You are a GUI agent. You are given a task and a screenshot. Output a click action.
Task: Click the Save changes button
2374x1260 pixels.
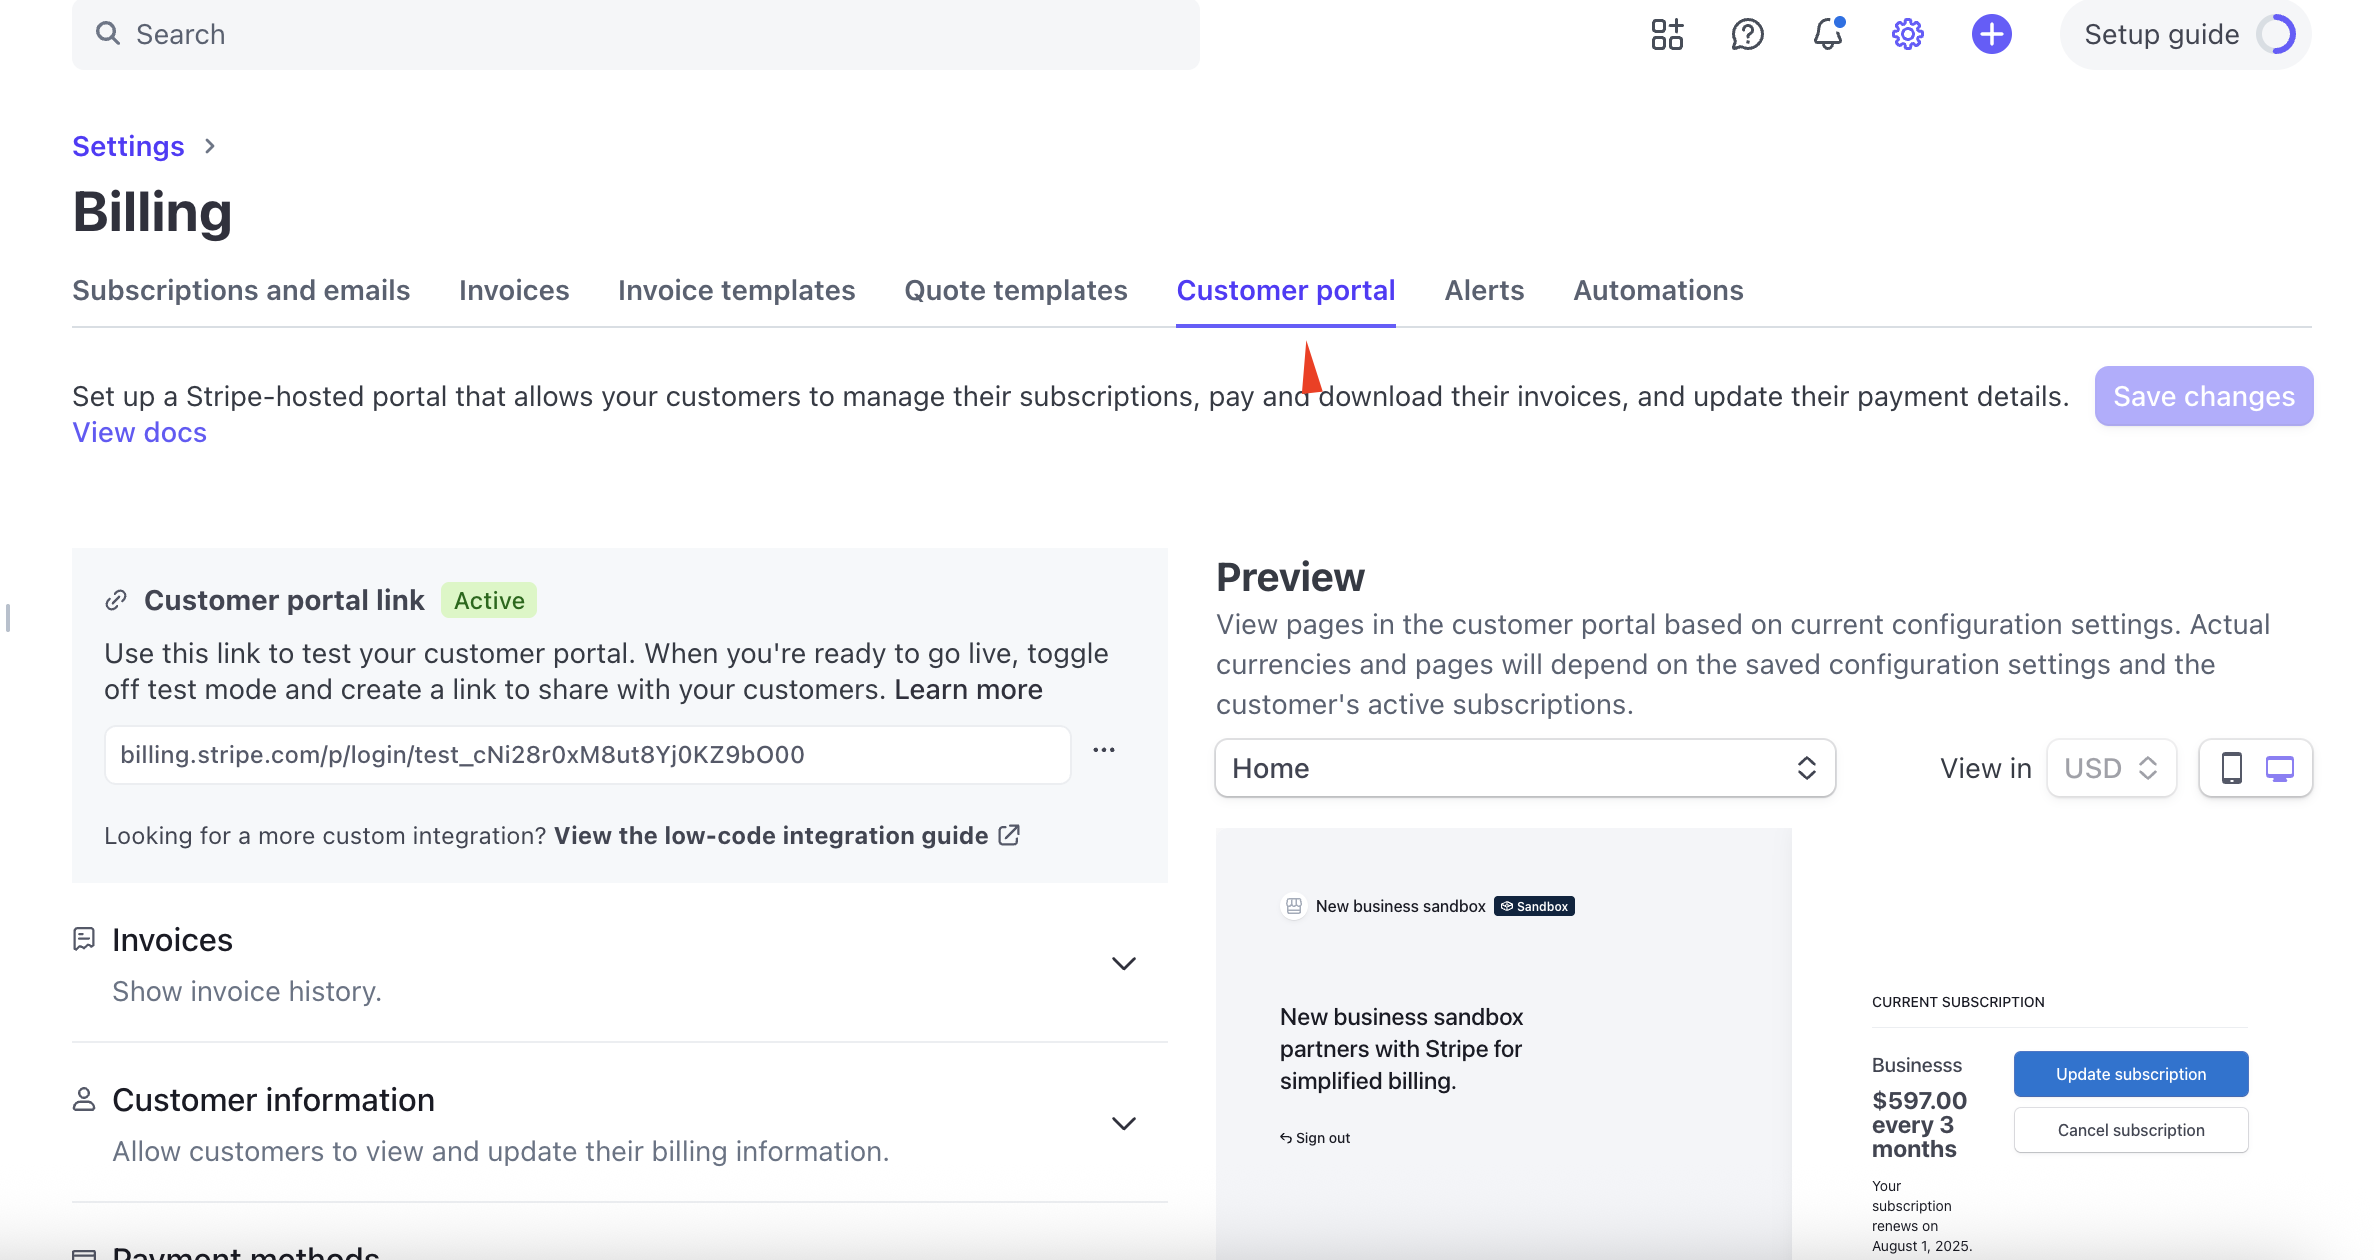2204,396
